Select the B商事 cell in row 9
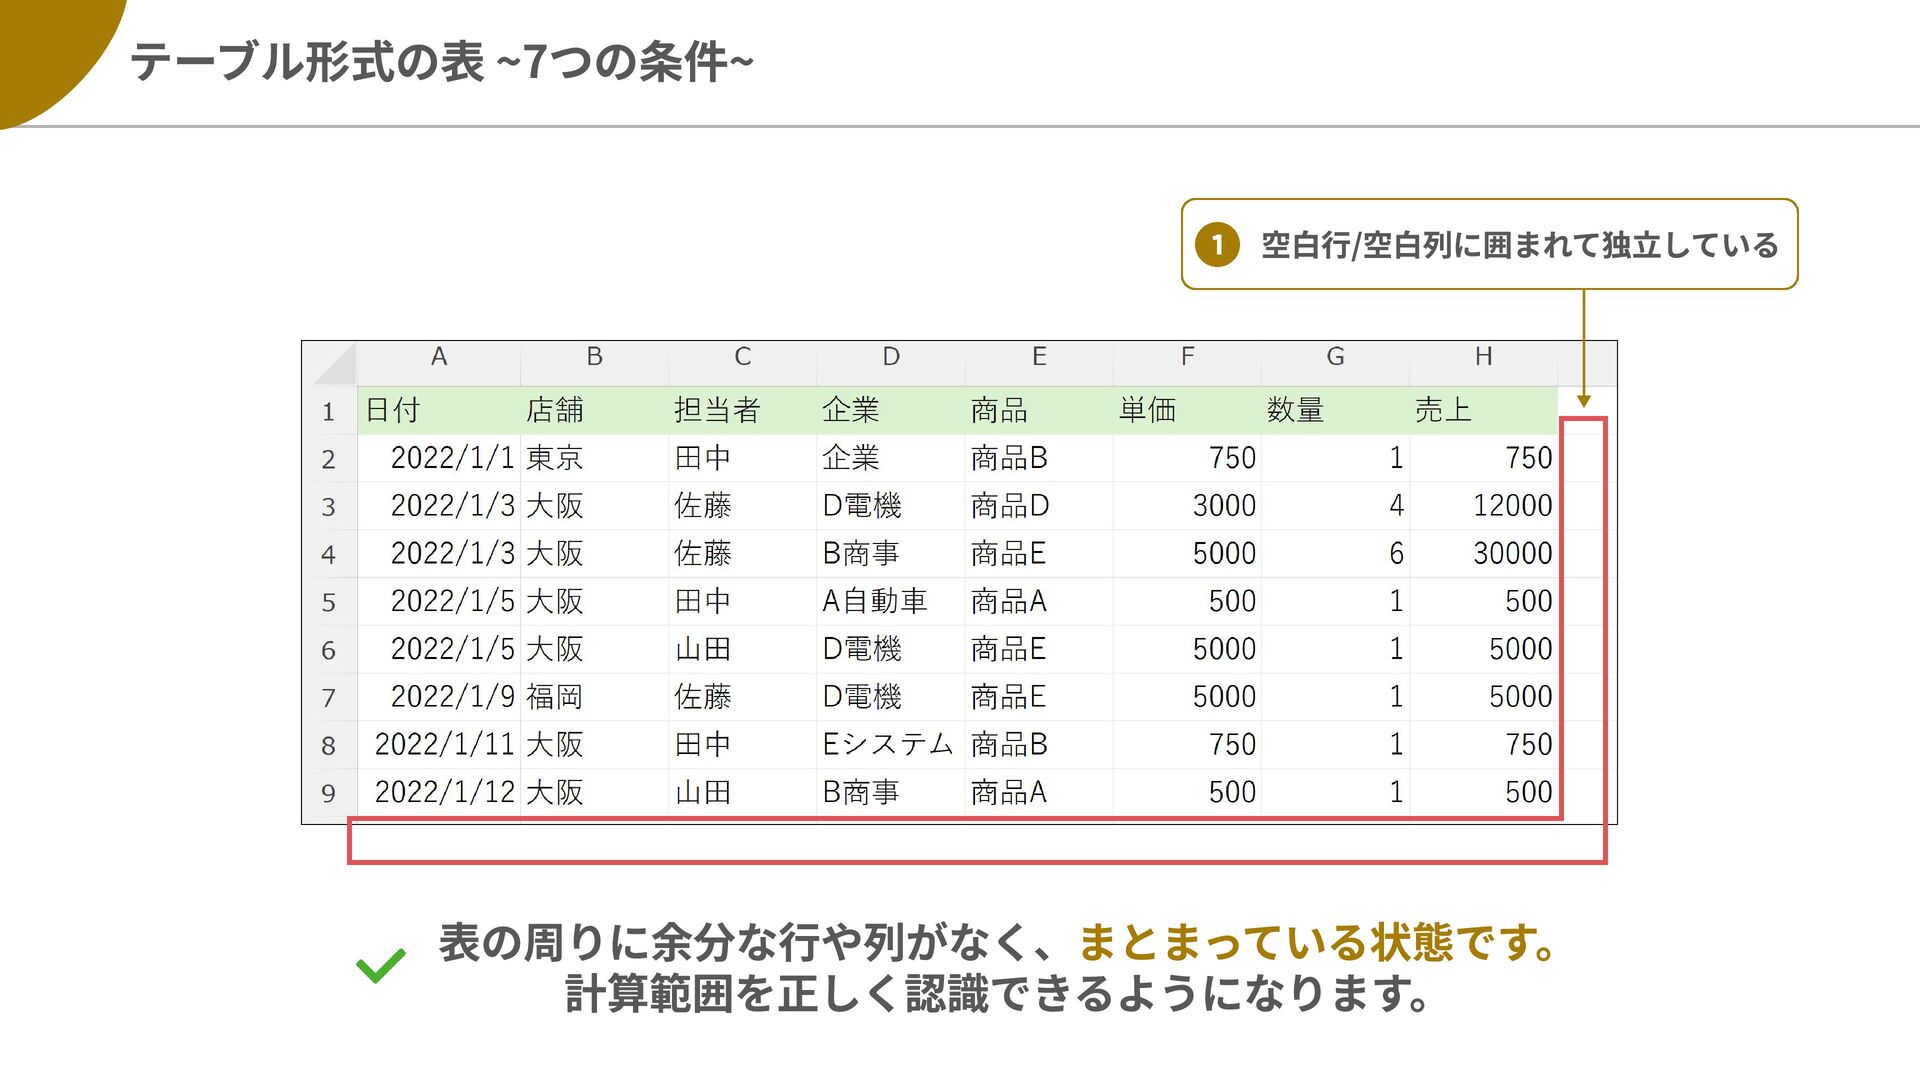The width and height of the screenshot is (1920, 1080). click(890, 793)
